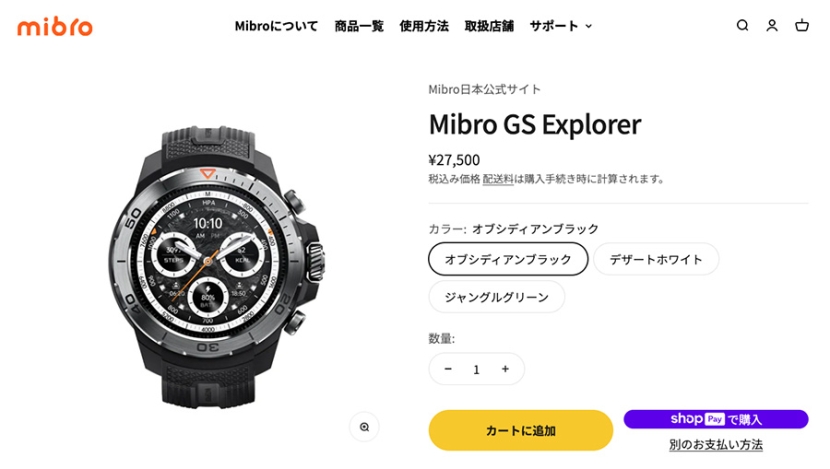Open the Mibroについて menu item
Screen dimensions: 830x469
coord(276,26)
